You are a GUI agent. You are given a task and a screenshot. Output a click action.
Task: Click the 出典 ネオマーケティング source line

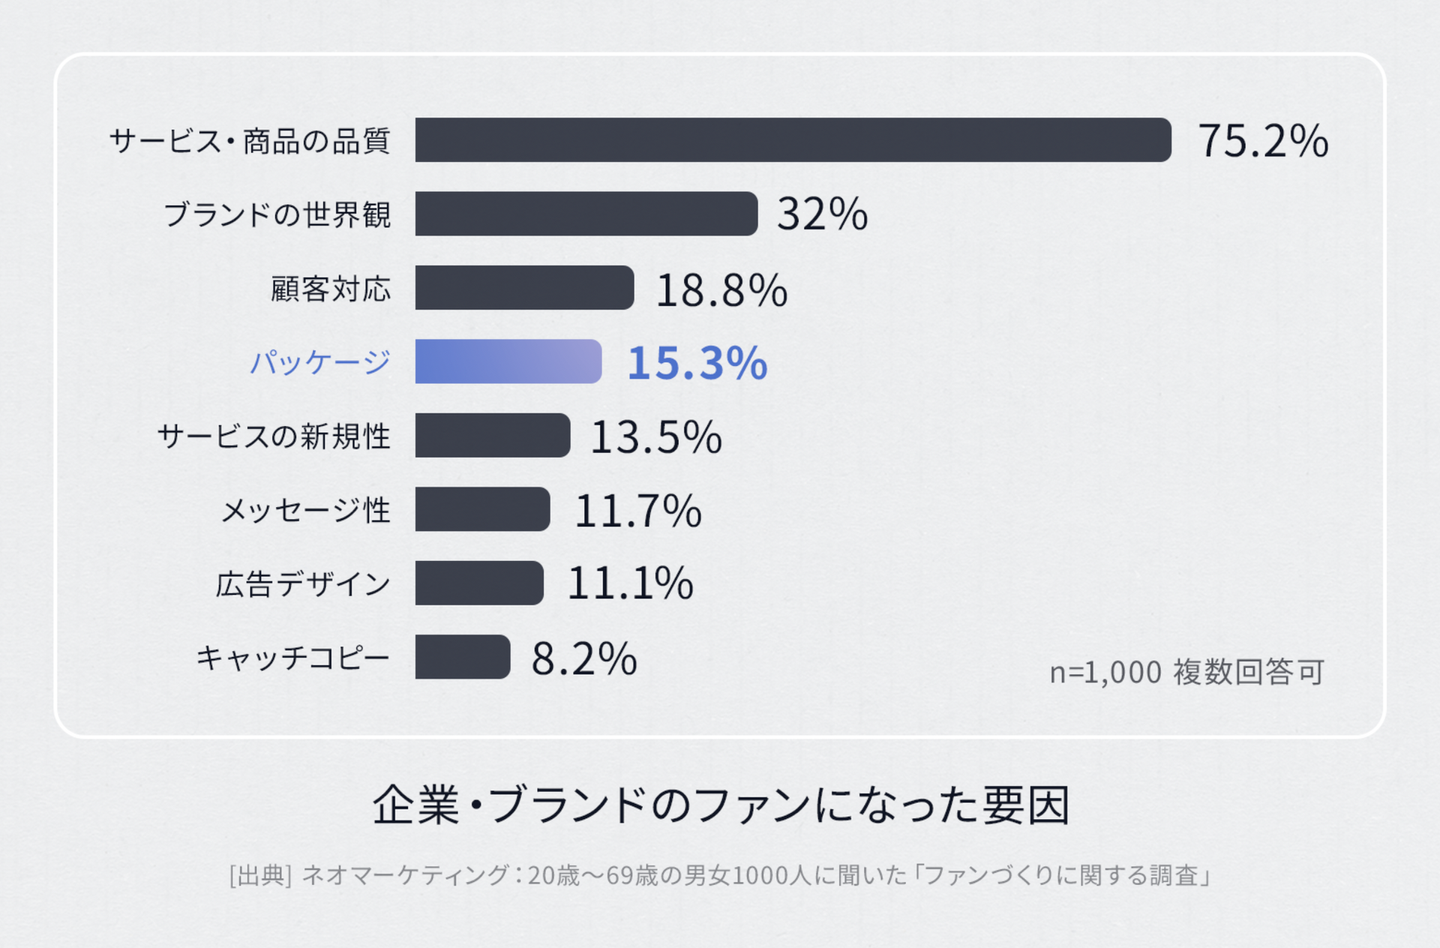click(721, 876)
